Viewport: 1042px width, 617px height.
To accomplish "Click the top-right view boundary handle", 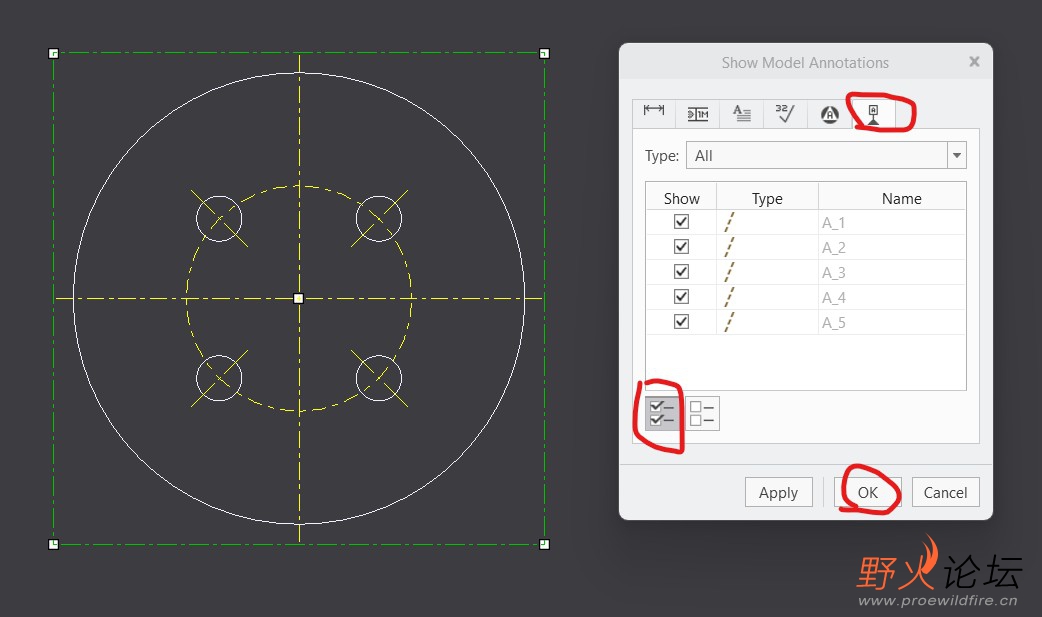I will coord(544,54).
